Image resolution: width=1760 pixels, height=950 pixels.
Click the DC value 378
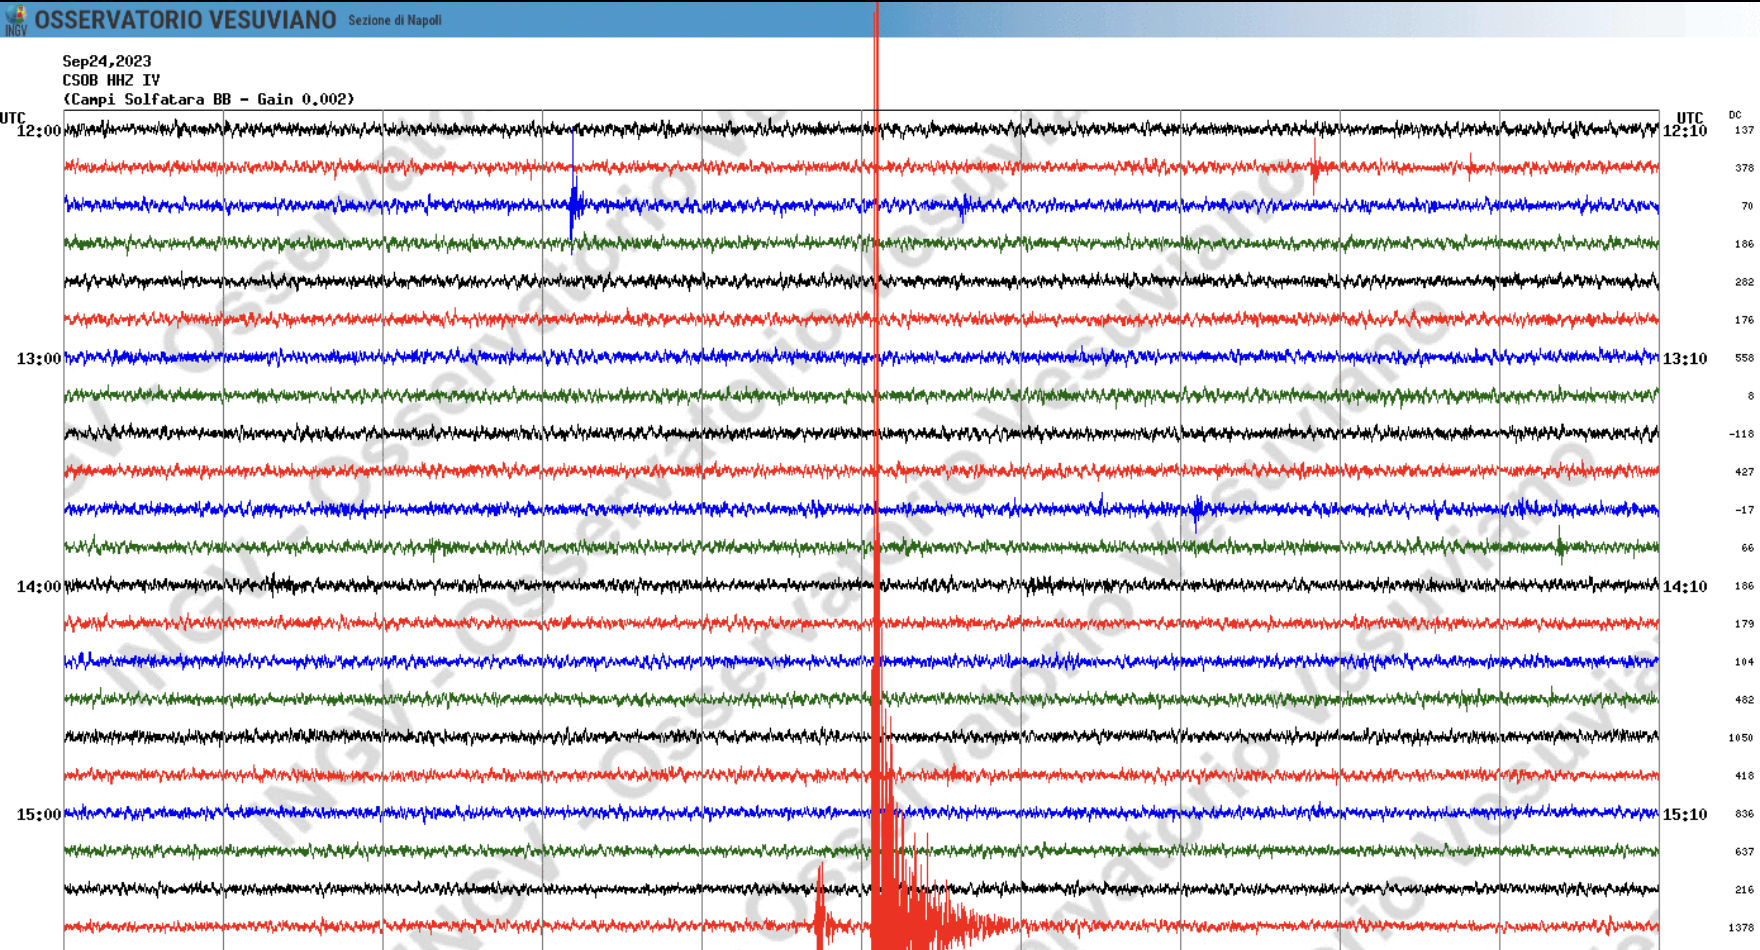[1744, 168]
